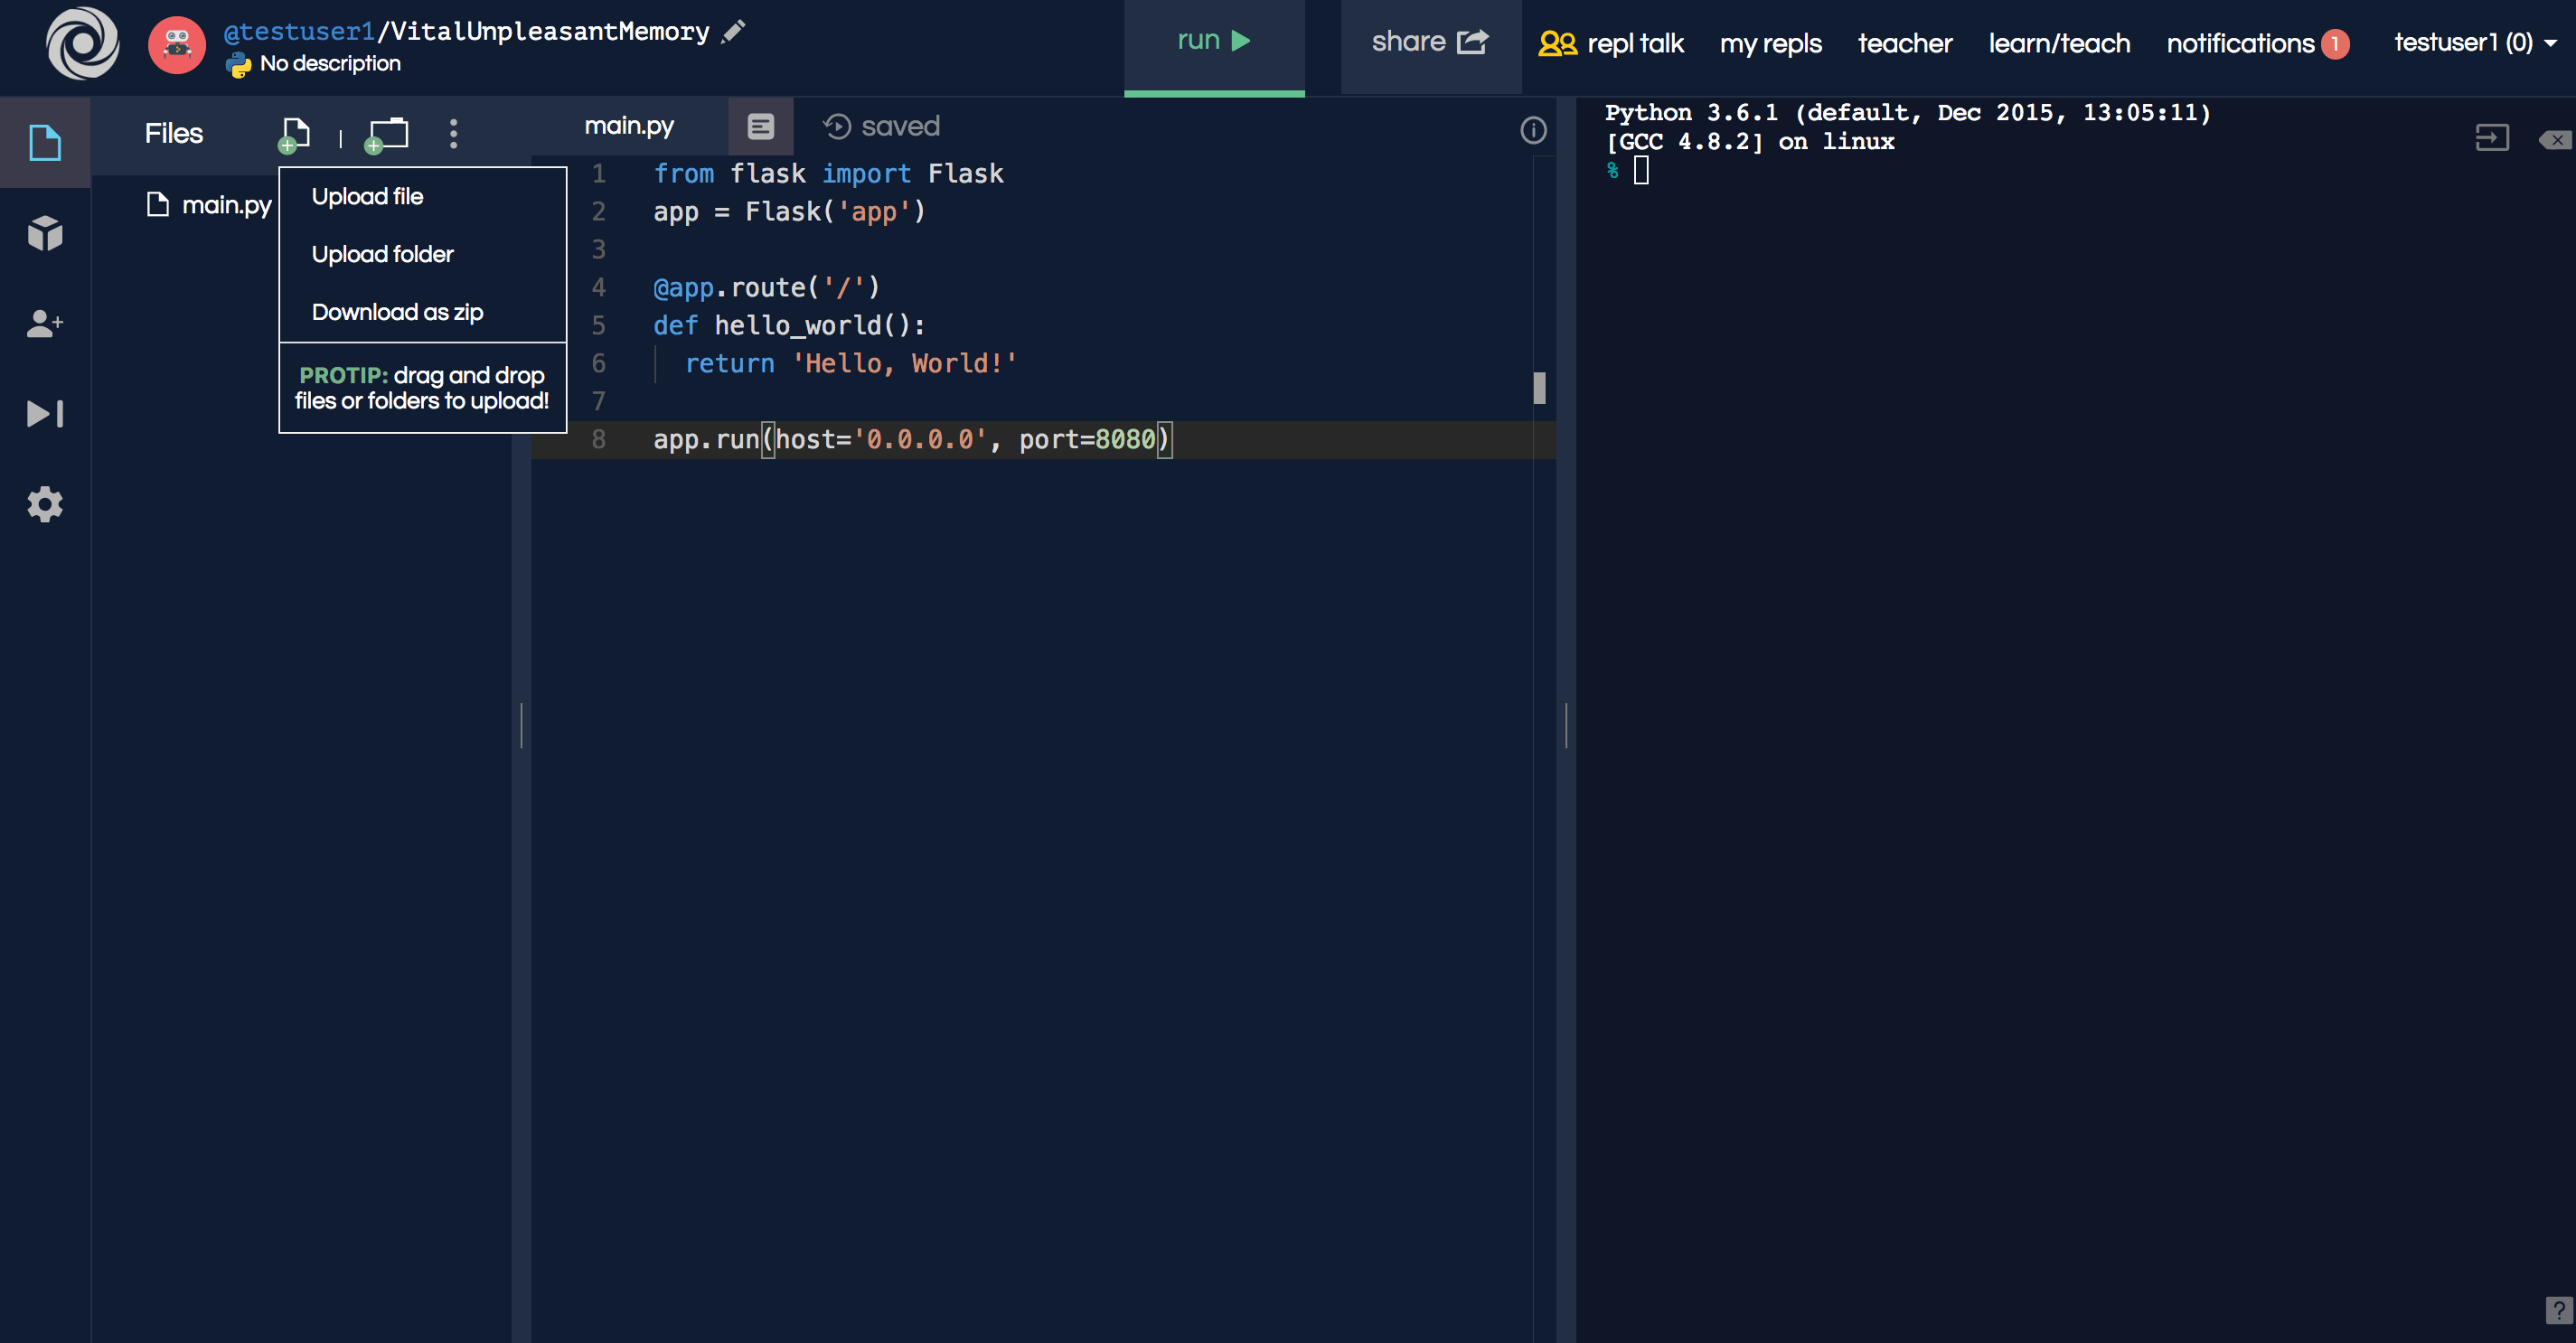This screenshot has height=1343, width=2576.
Task: Open the Debugger play-step icon
Action: (45, 413)
